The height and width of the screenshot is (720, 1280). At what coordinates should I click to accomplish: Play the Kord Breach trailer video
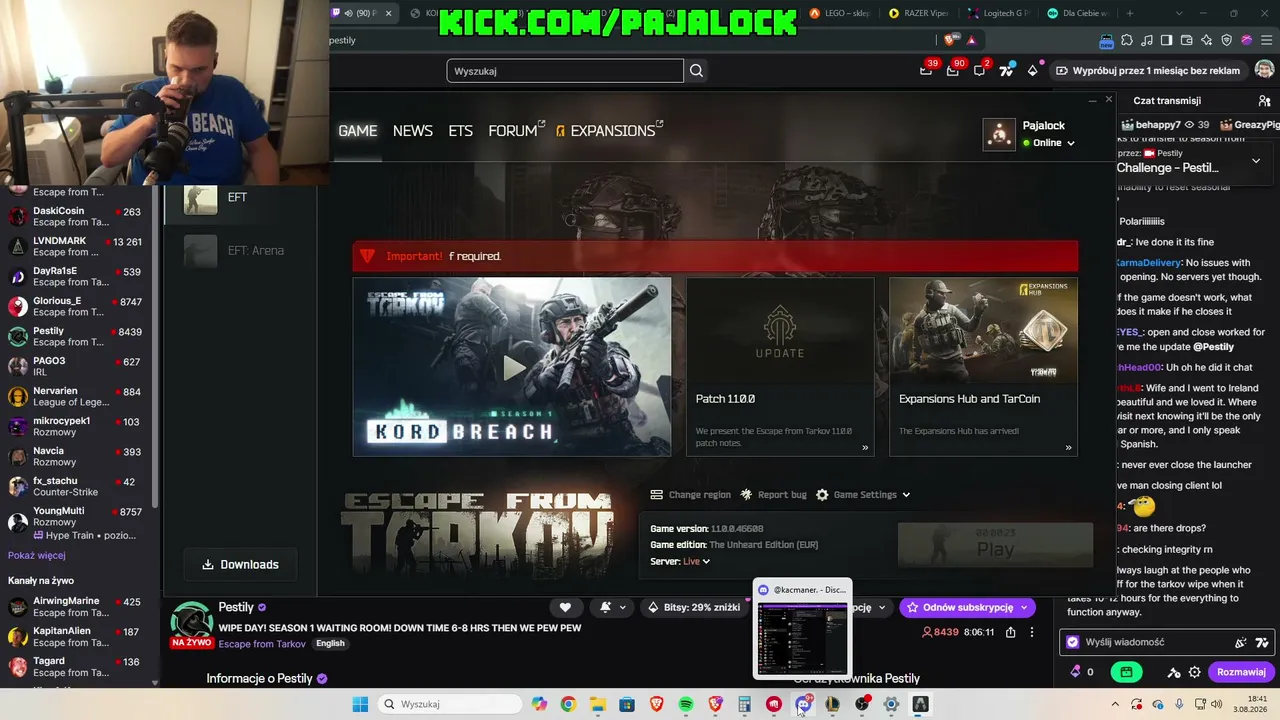click(512, 367)
